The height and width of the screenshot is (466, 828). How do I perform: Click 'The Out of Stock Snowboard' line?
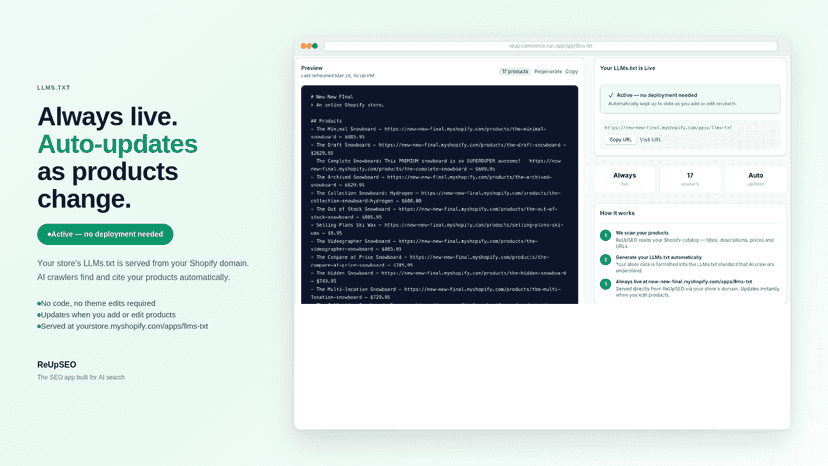pyautogui.click(x=434, y=213)
